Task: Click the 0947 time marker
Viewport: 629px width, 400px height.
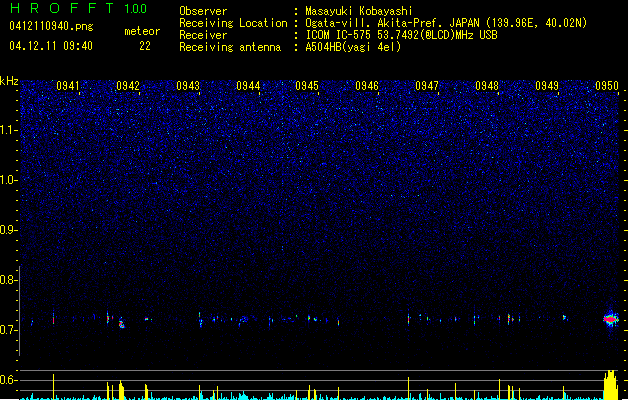Action: pos(427,85)
